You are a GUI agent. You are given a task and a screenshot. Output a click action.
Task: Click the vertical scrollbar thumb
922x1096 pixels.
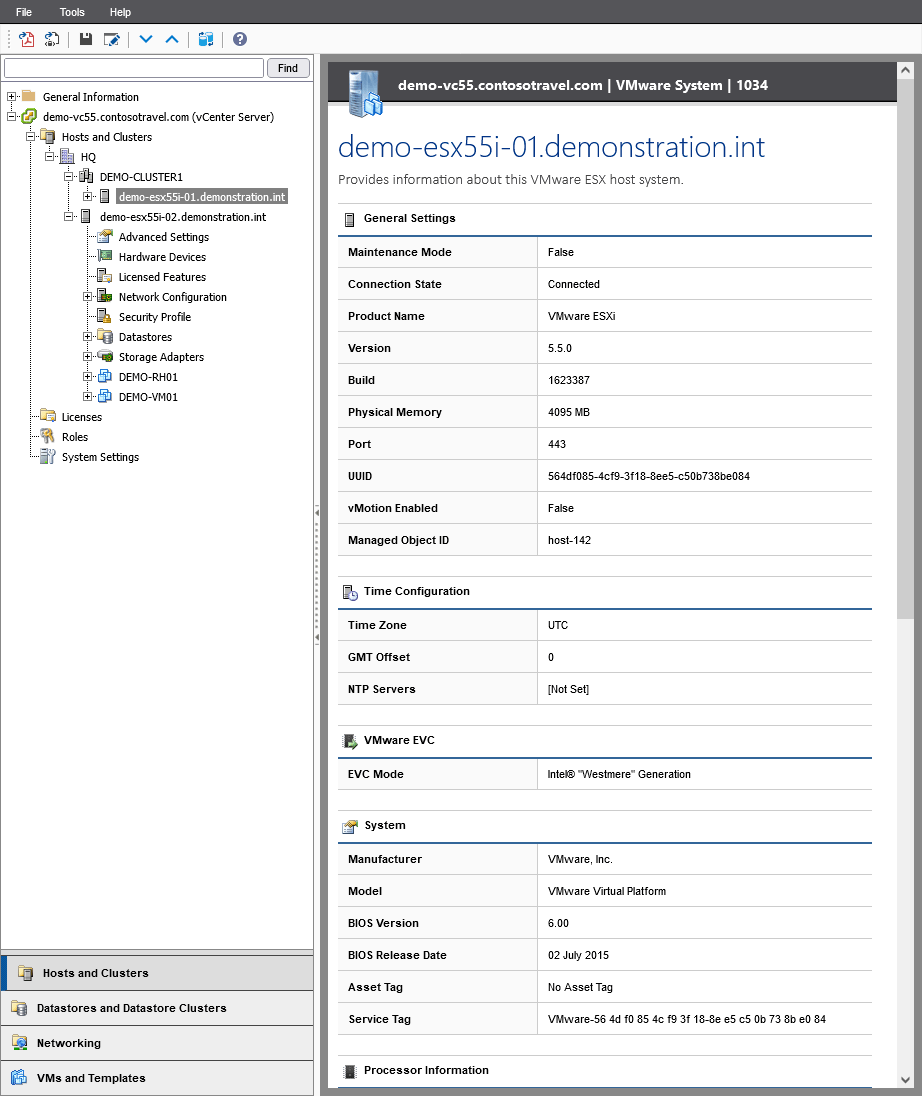click(905, 349)
